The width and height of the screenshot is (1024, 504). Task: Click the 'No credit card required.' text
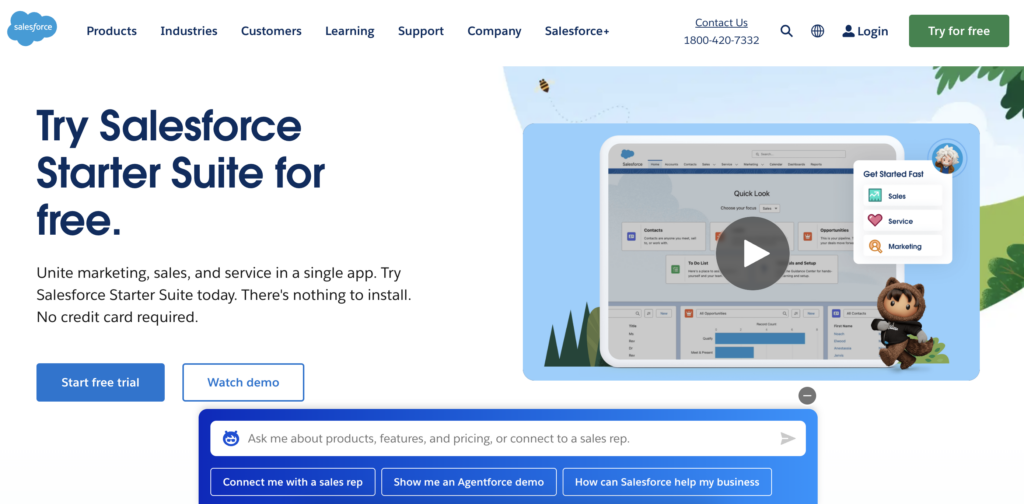(x=117, y=317)
